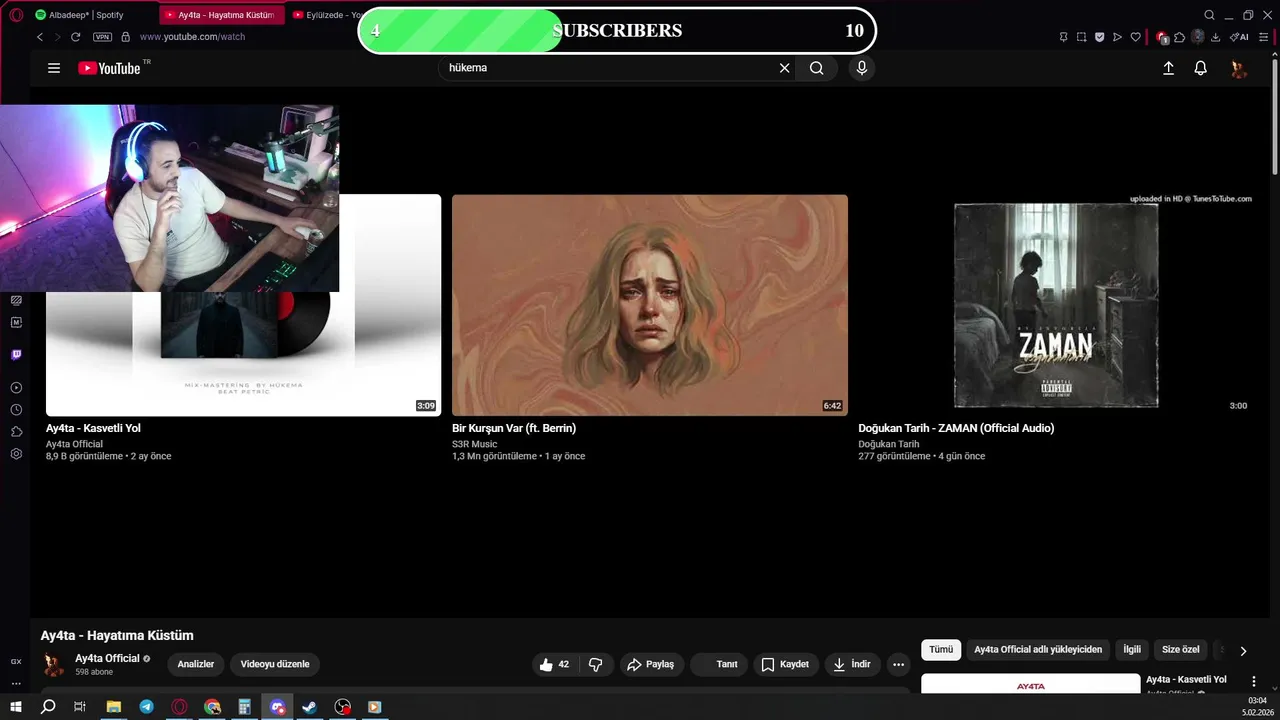Open YouTube notifications bell
The width and height of the screenshot is (1280, 720).
pyautogui.click(x=1201, y=68)
